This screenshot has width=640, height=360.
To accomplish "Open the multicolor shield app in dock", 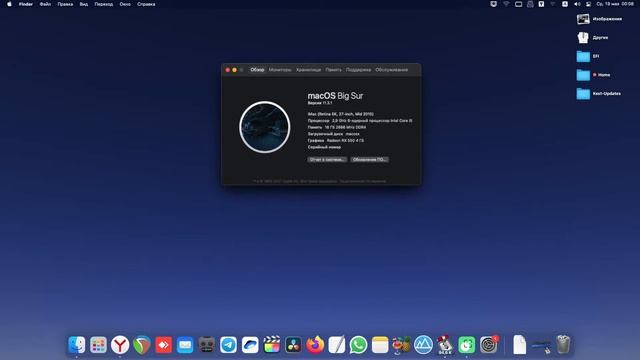I will click(142, 345).
